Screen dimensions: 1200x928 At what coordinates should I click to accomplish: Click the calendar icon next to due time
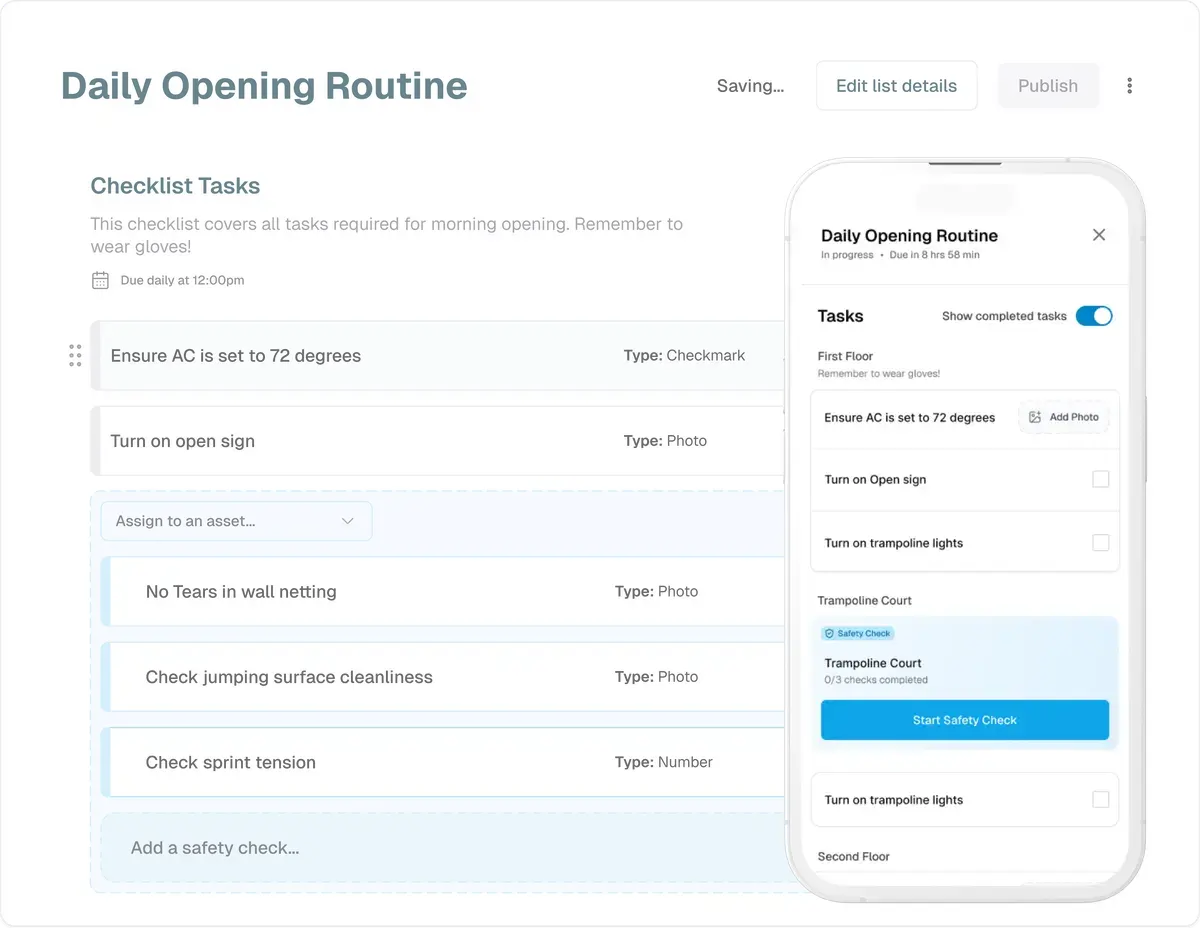pyautogui.click(x=100, y=280)
